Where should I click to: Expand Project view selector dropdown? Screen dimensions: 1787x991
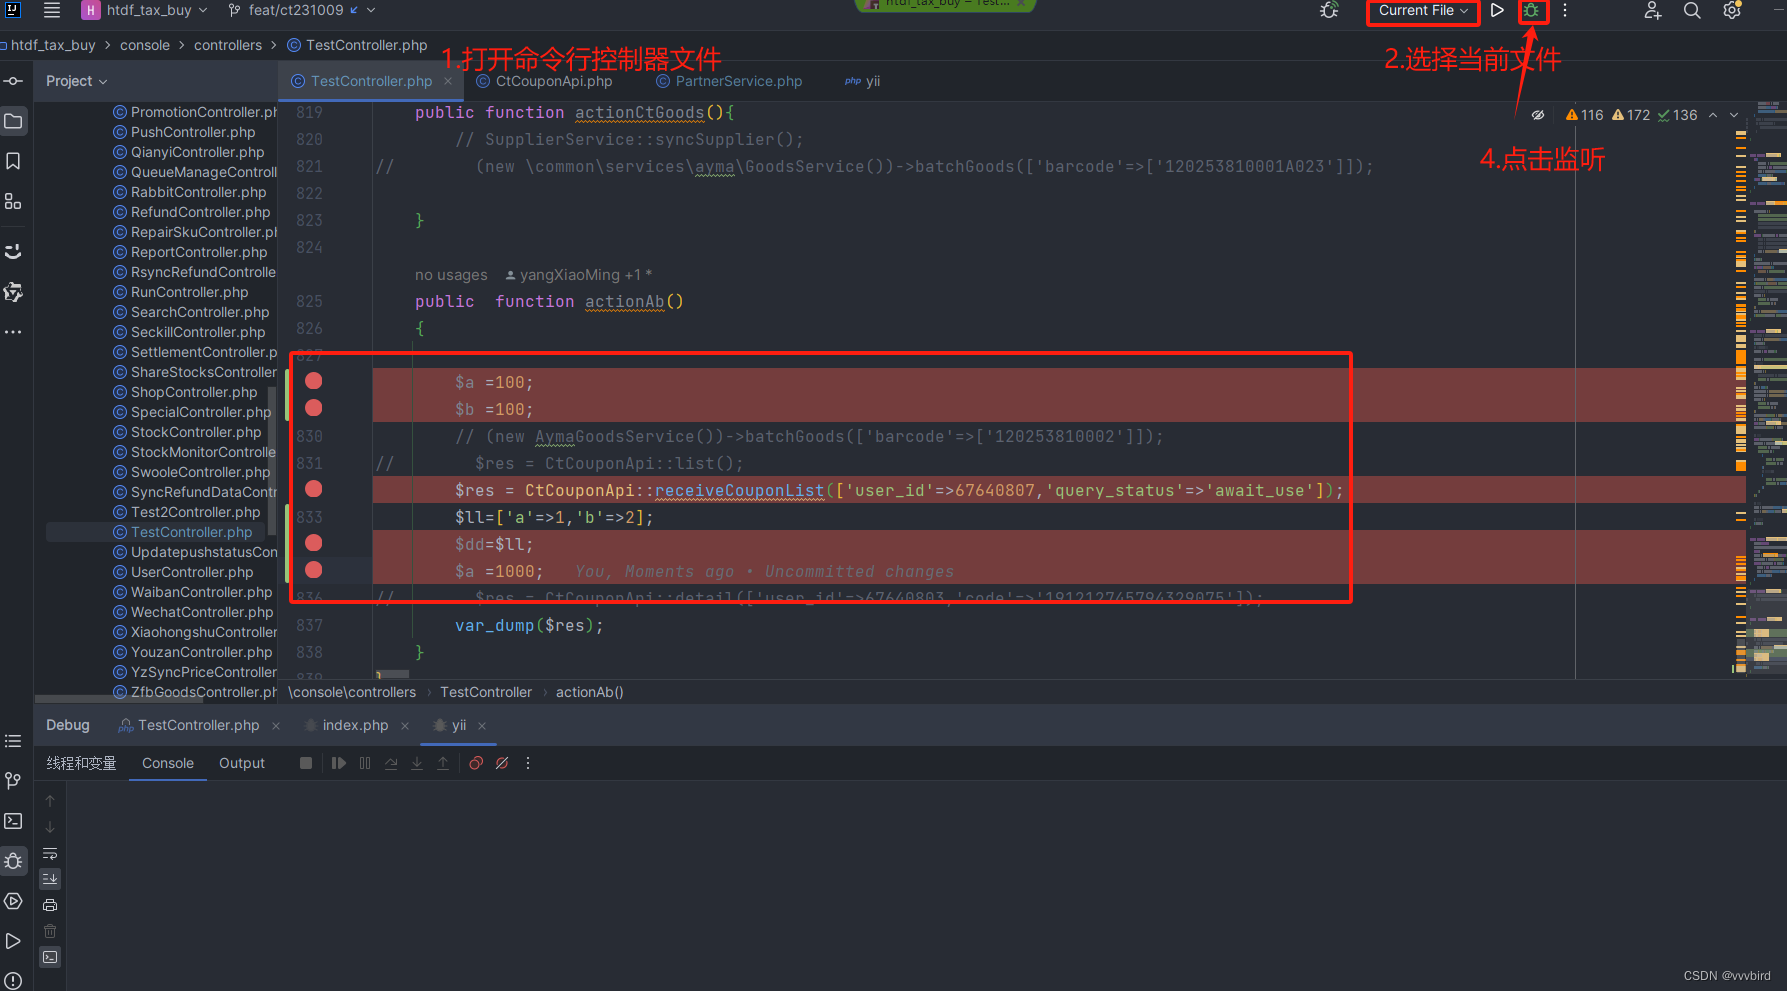click(x=77, y=81)
